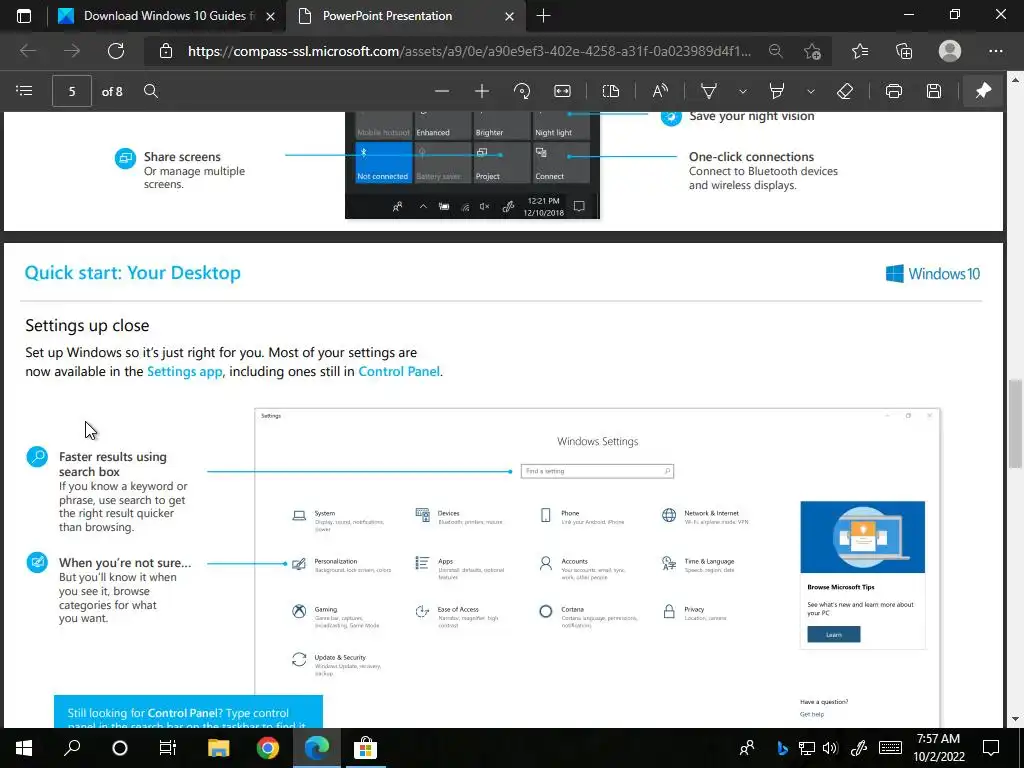Open the touch keyboard tray icon
Viewport: 1024px width, 768px height.
[890, 748]
